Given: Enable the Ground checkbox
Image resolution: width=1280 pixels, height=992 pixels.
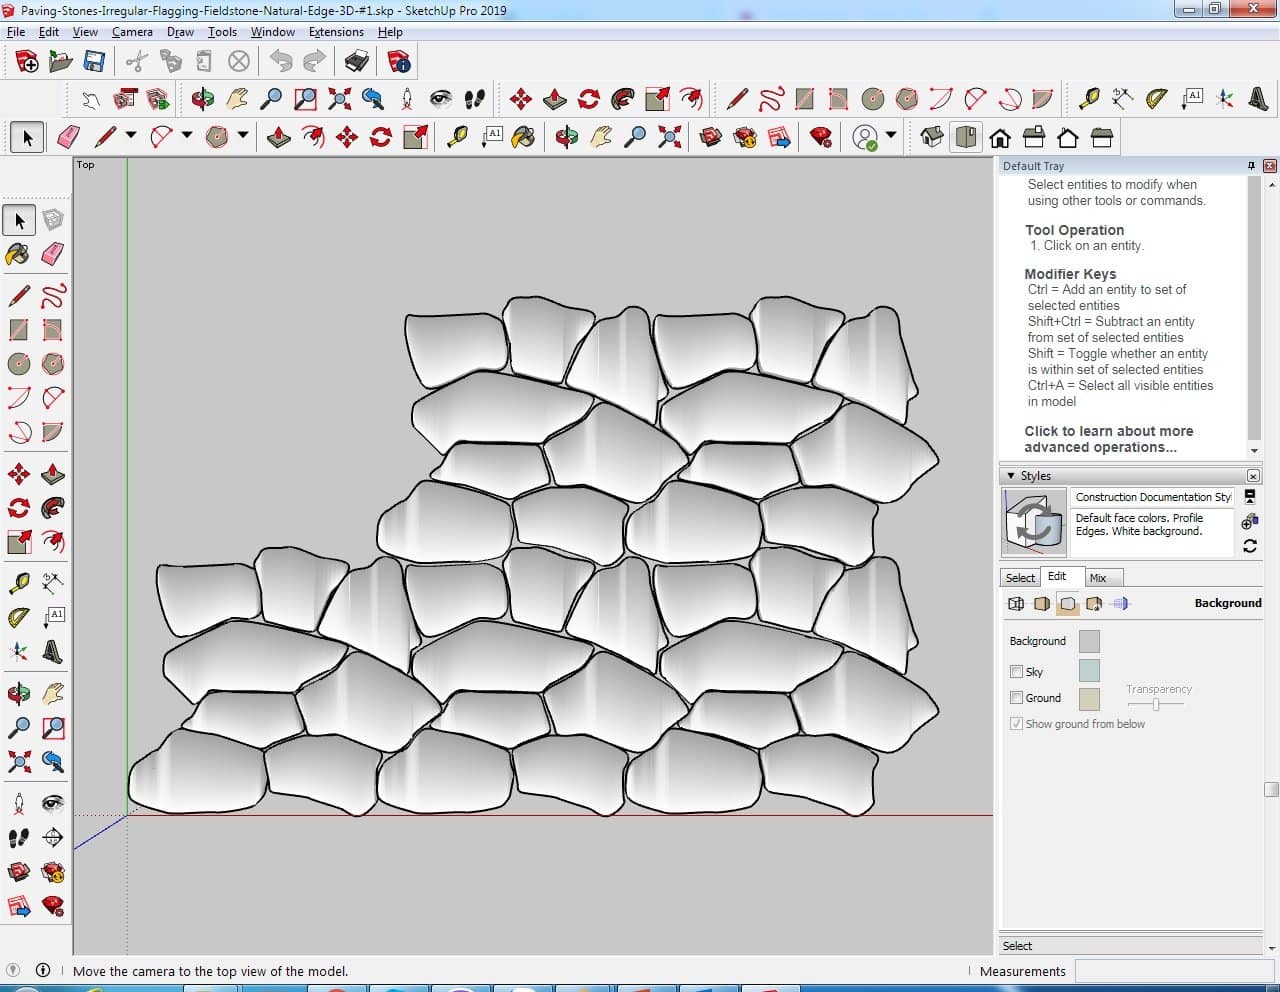Looking at the screenshot, I should [x=1016, y=698].
